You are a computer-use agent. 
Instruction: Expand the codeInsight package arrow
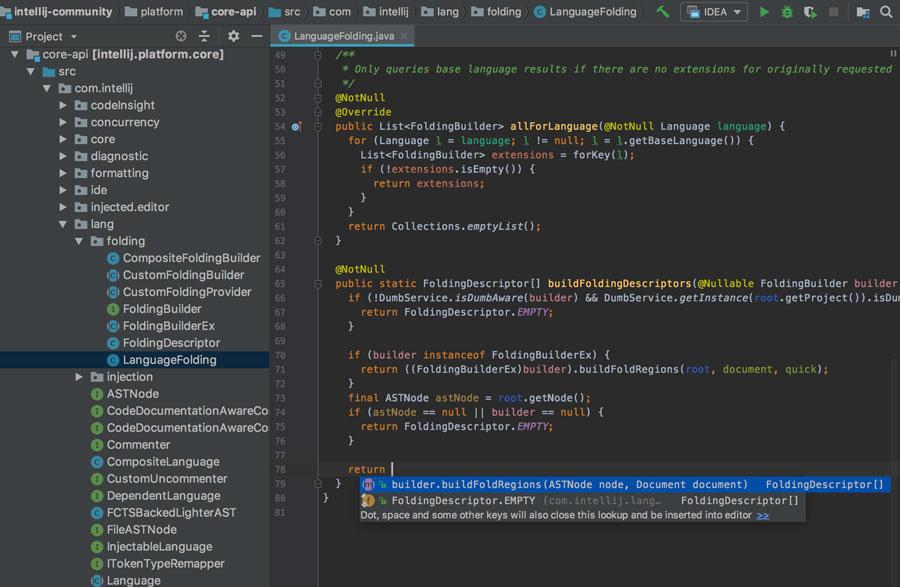coord(63,106)
